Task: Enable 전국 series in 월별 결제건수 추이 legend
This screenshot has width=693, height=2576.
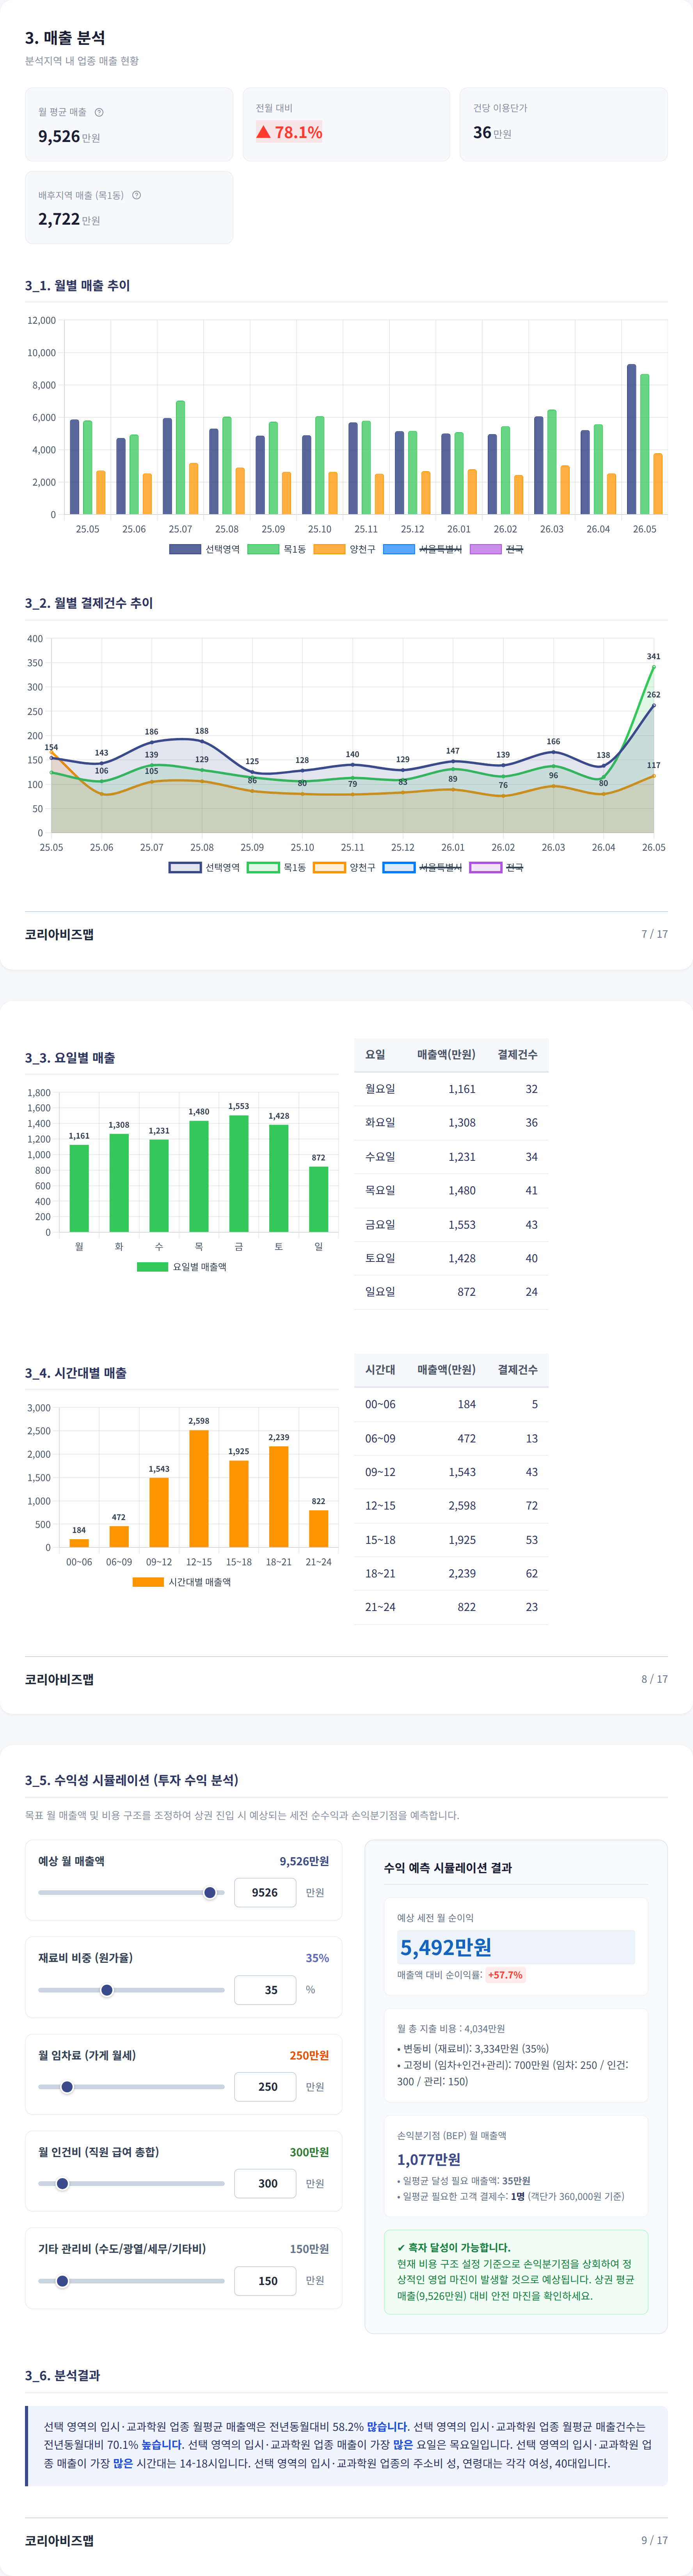Action: [x=496, y=867]
